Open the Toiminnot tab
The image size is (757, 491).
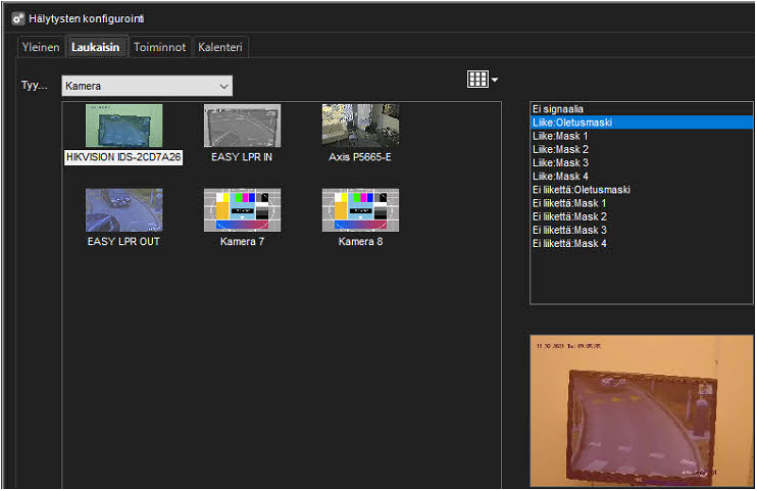[x=160, y=47]
